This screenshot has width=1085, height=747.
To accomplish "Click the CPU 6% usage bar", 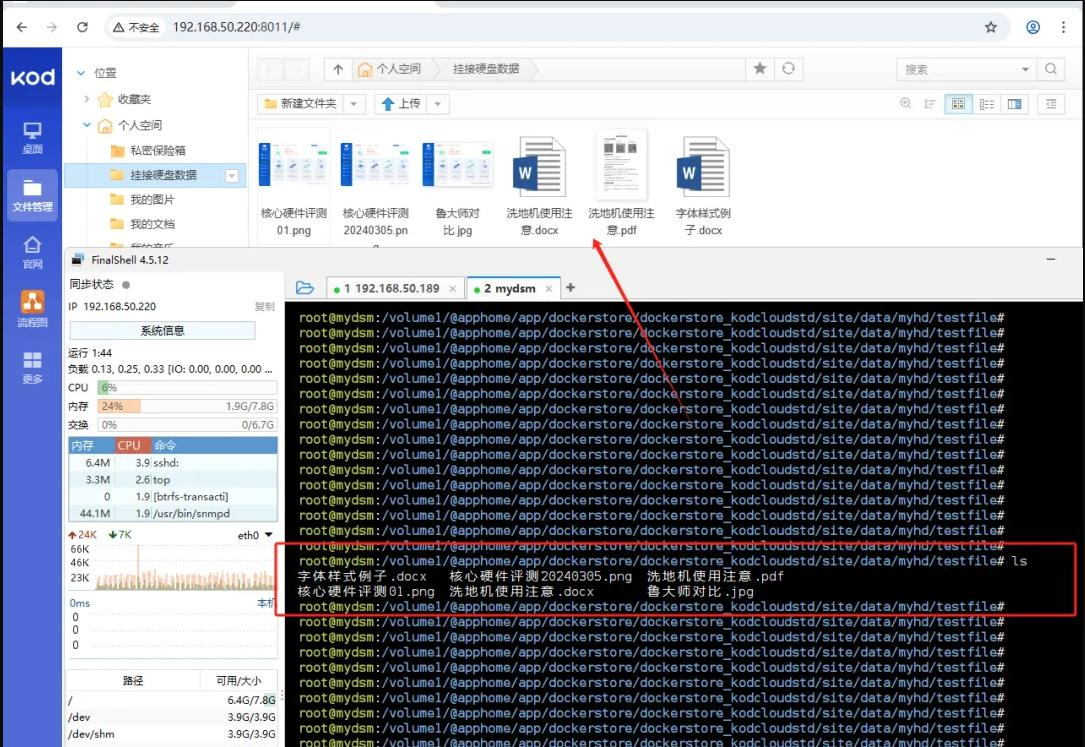I will pyautogui.click(x=187, y=387).
